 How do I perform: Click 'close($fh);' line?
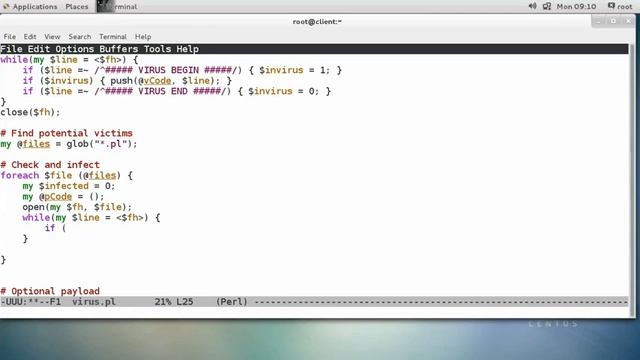click(30, 112)
